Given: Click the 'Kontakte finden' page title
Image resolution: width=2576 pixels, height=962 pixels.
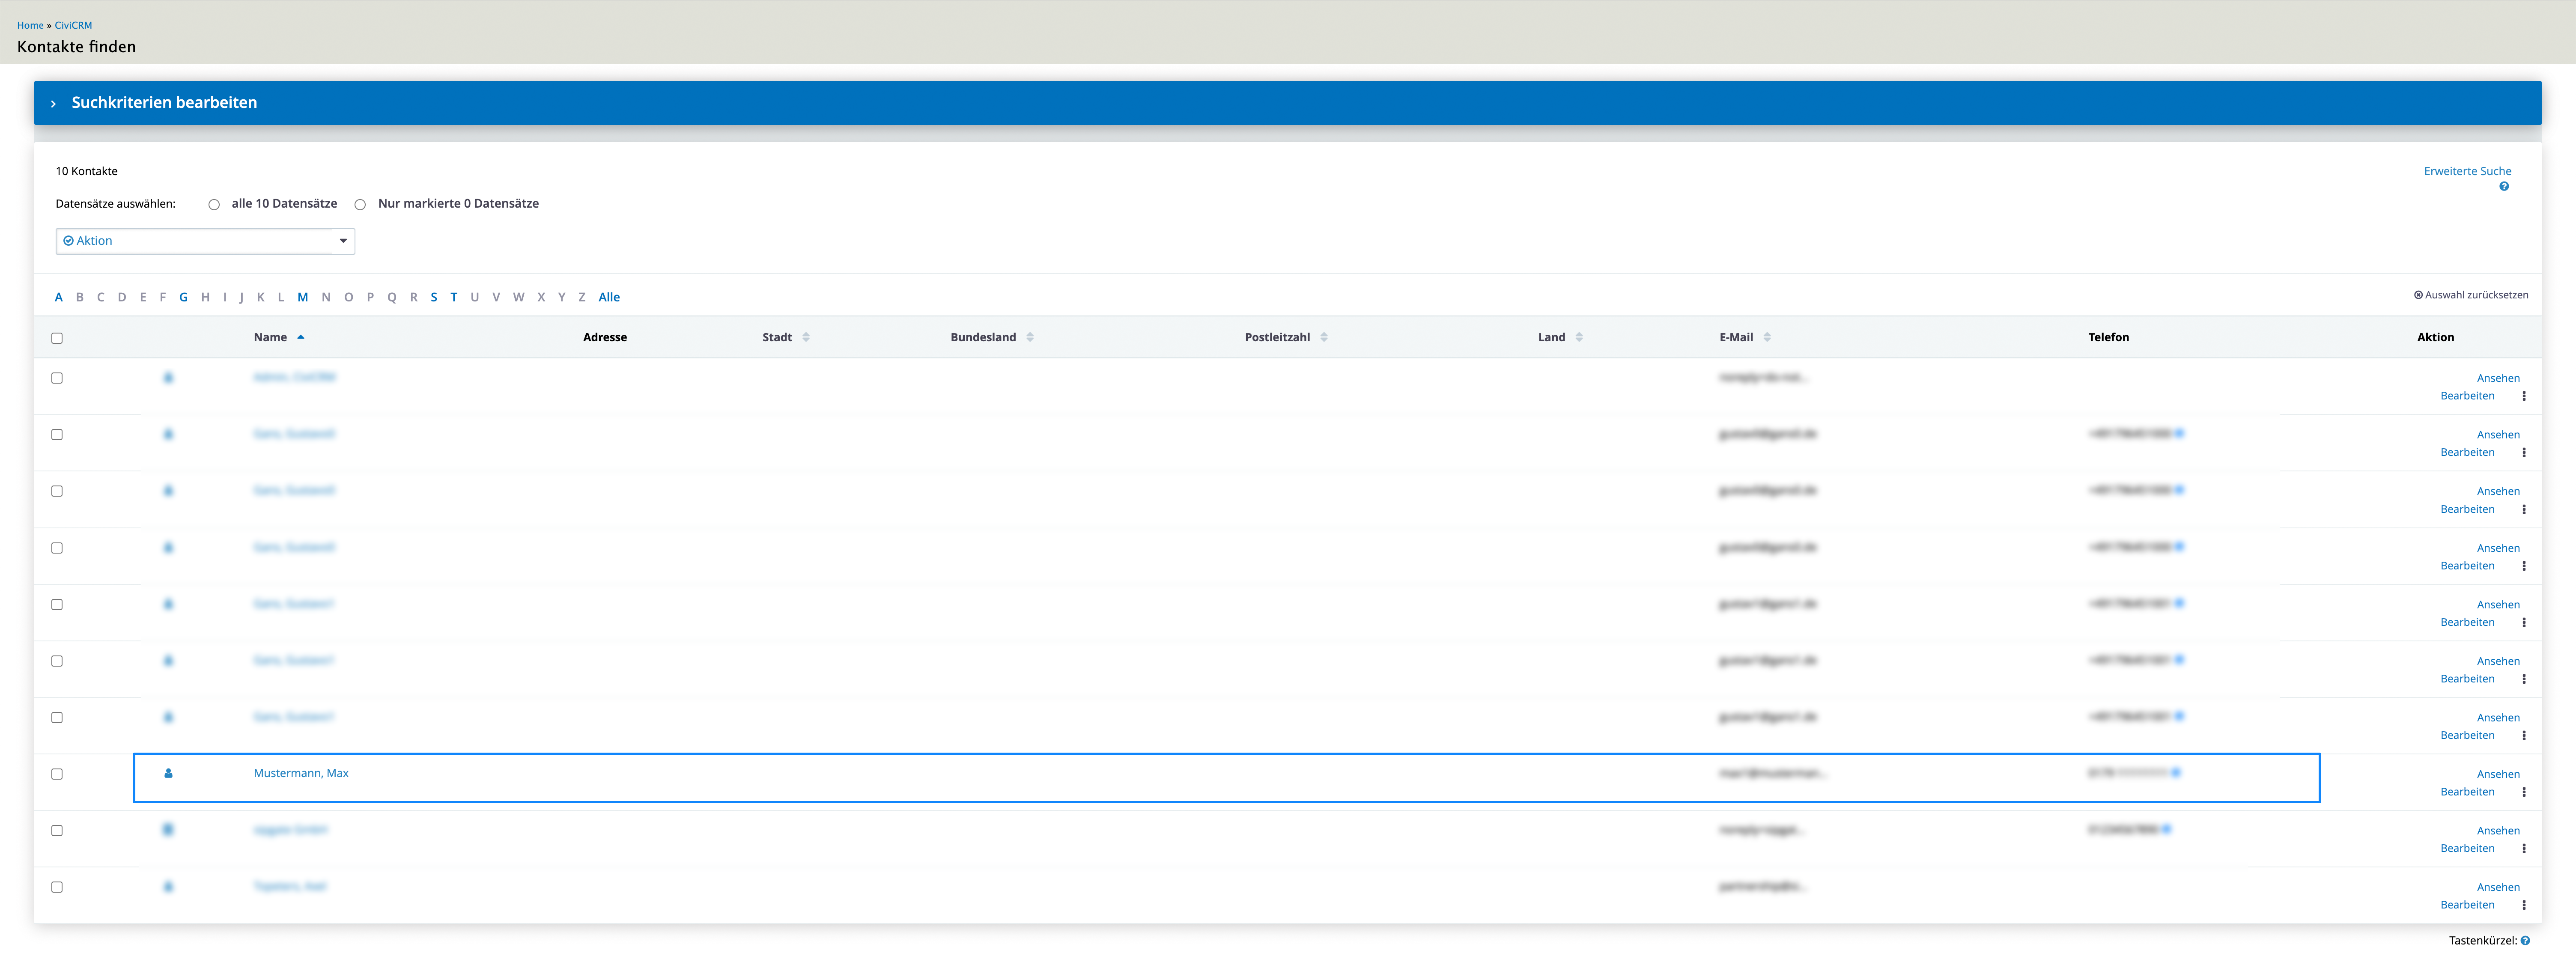Looking at the screenshot, I should [76, 47].
